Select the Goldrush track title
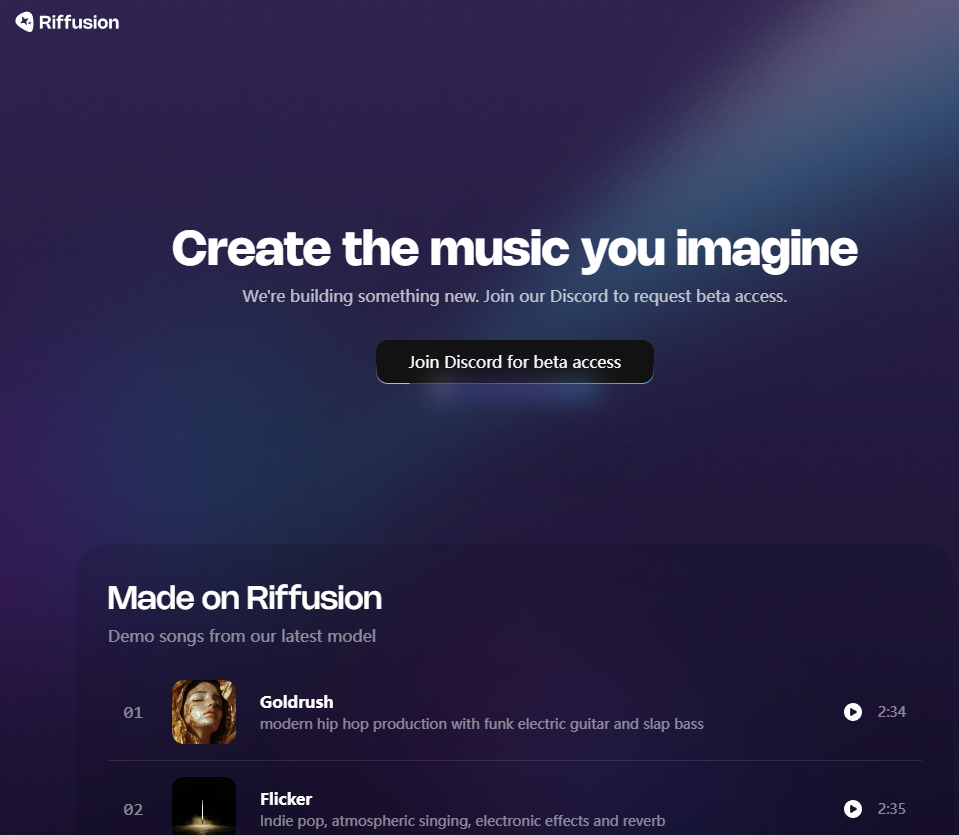The image size is (959, 835). (297, 702)
